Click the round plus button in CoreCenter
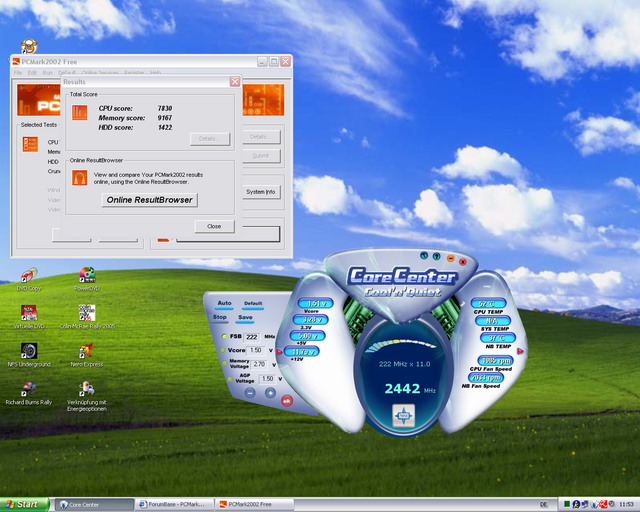The height and width of the screenshot is (512, 640). pos(270,393)
